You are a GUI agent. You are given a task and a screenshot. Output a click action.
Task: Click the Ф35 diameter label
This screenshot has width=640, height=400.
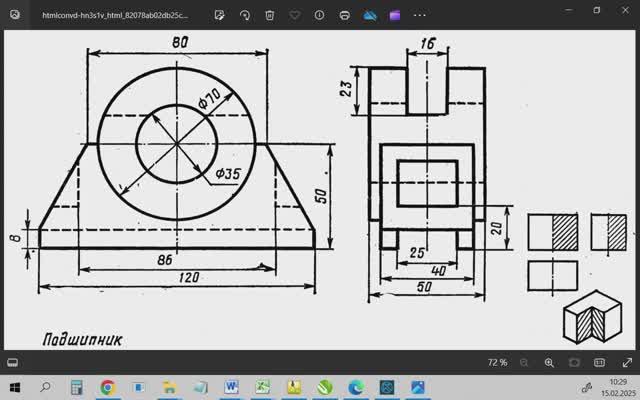[228, 173]
